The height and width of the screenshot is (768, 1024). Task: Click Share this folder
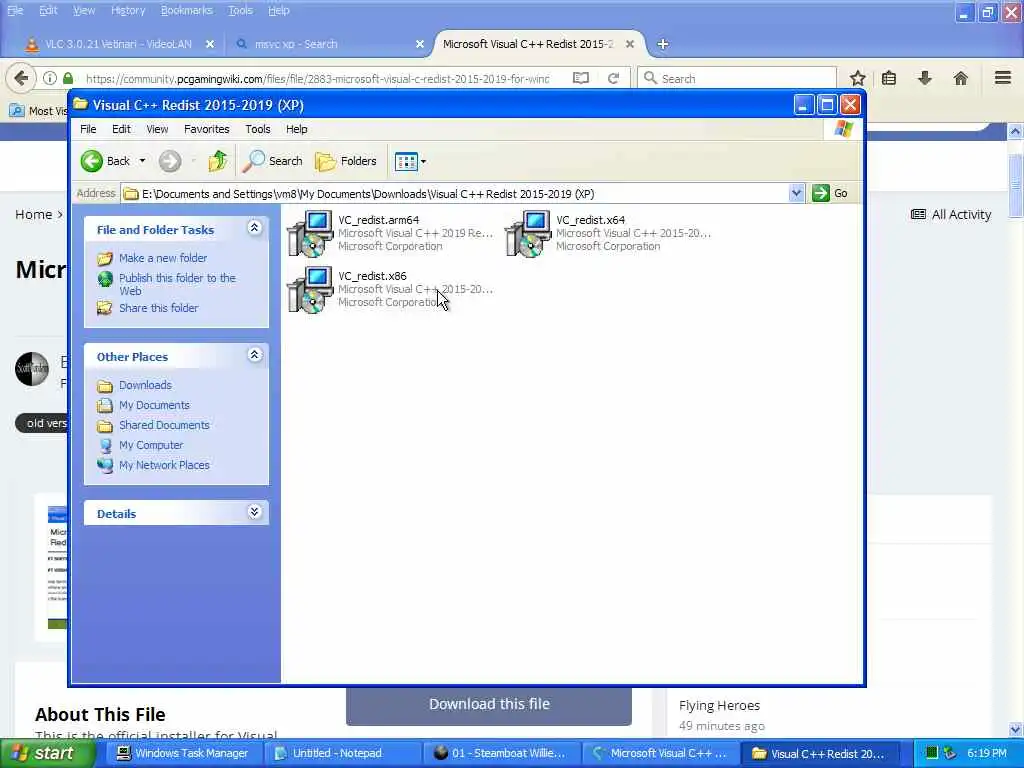158,308
